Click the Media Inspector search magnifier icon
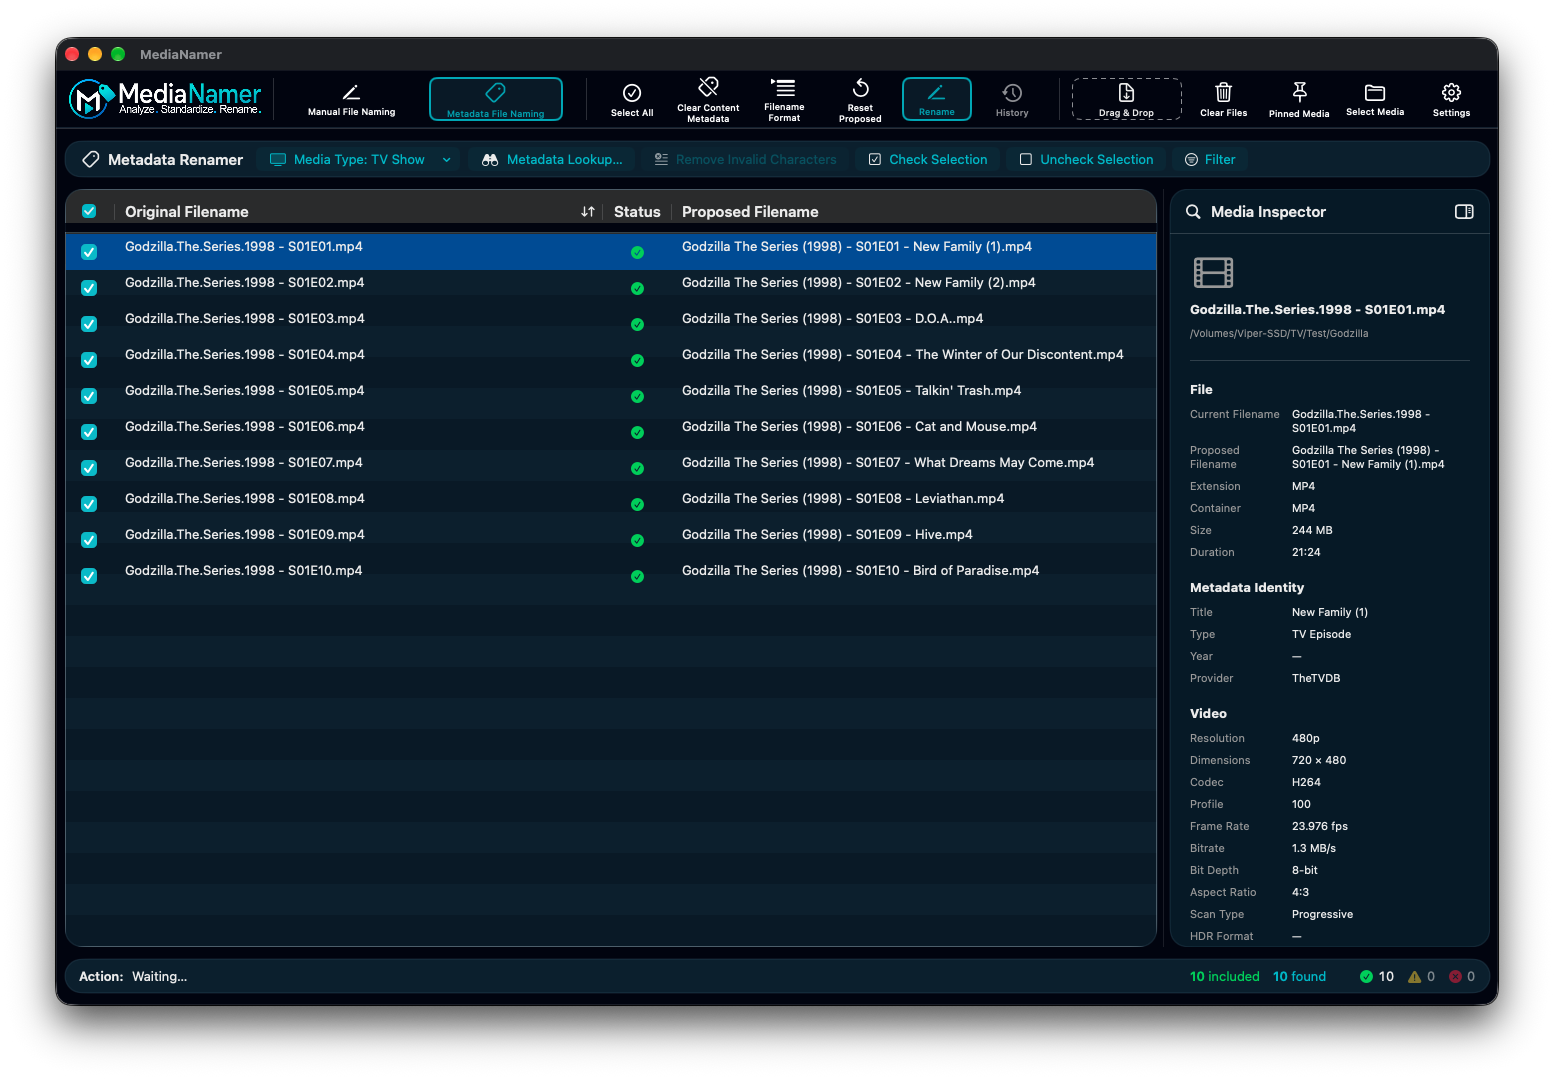 click(x=1193, y=211)
